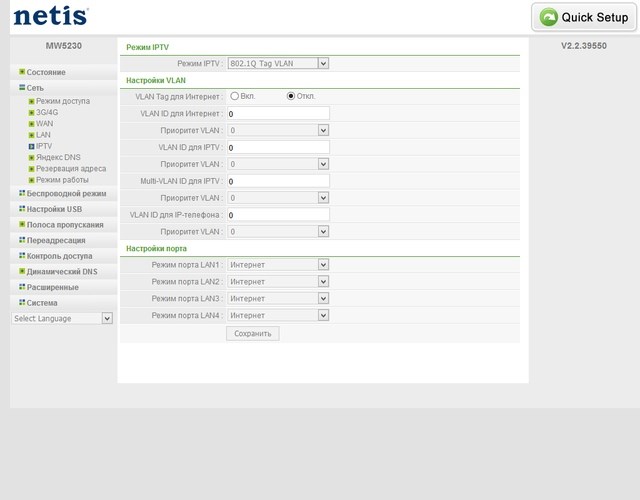Click the icon next to Беспроводной режим
This screenshot has height=500, width=640.
coord(22,193)
